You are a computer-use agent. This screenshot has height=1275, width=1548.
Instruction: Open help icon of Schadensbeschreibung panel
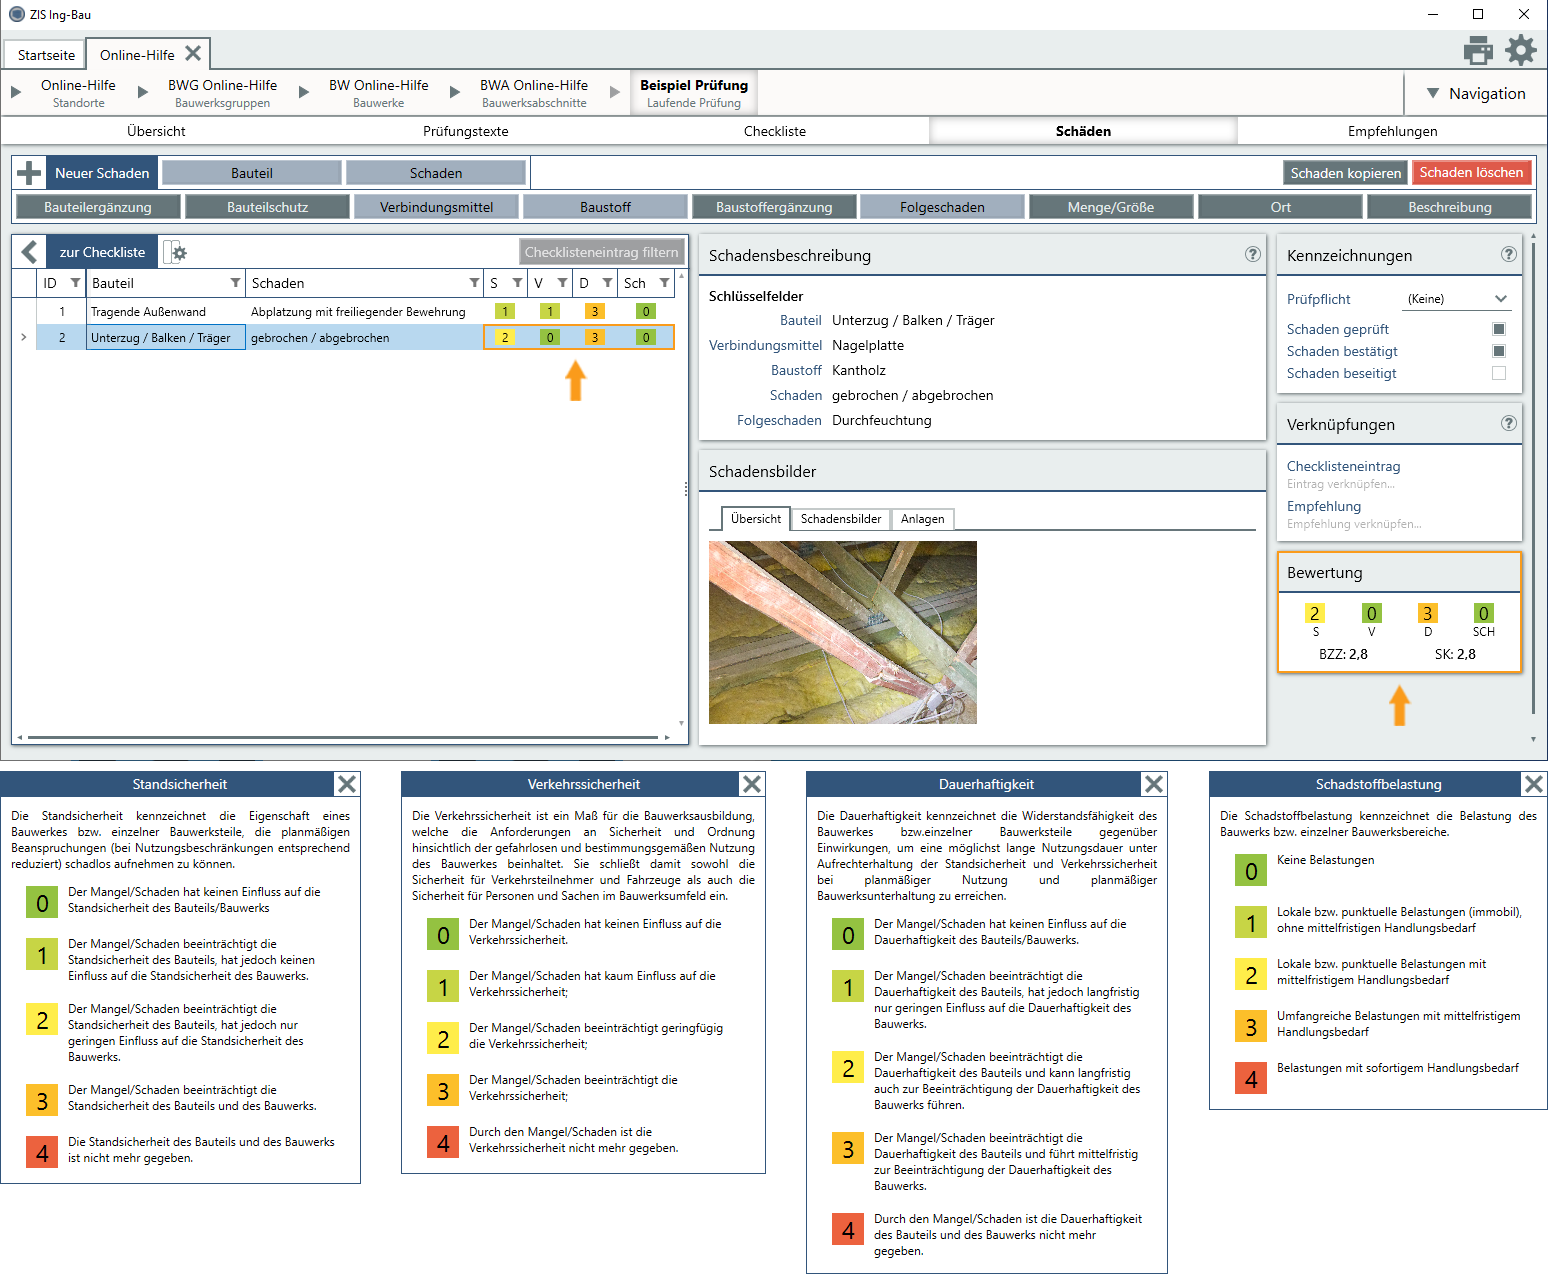click(x=1252, y=254)
